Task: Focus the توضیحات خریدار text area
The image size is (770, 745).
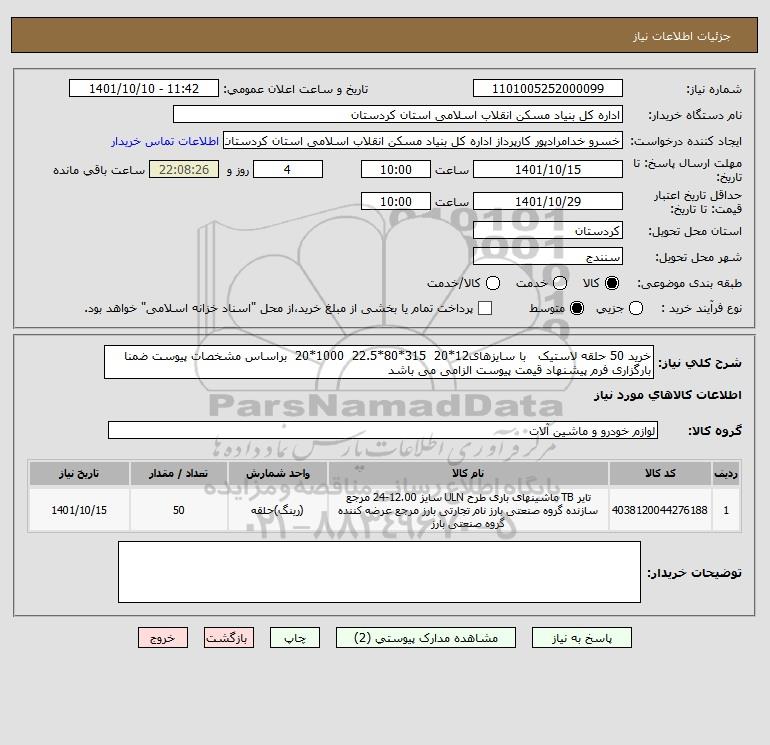Action: [379, 572]
